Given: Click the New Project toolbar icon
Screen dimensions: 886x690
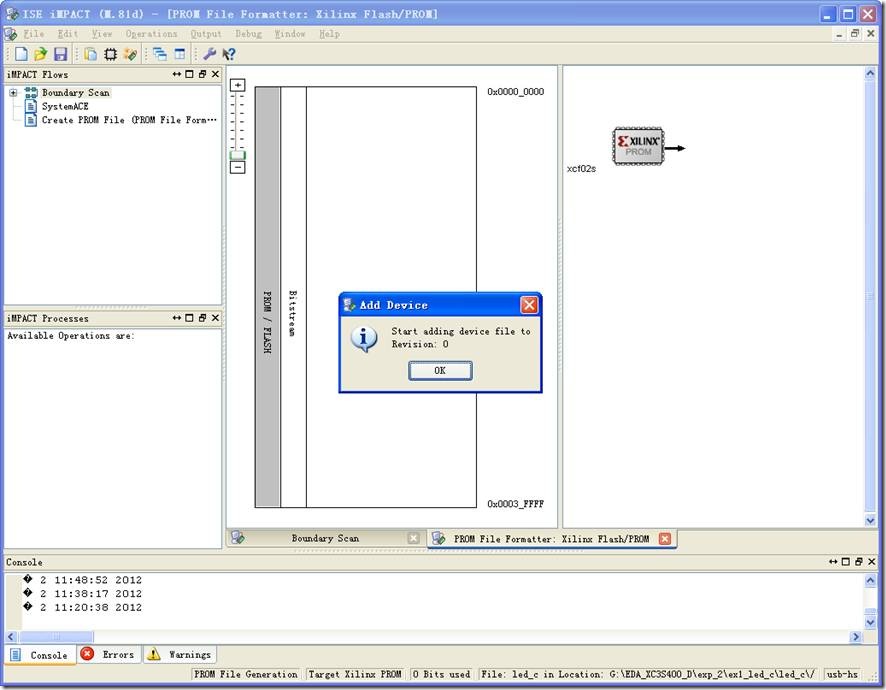Looking at the screenshot, I should tap(21, 54).
